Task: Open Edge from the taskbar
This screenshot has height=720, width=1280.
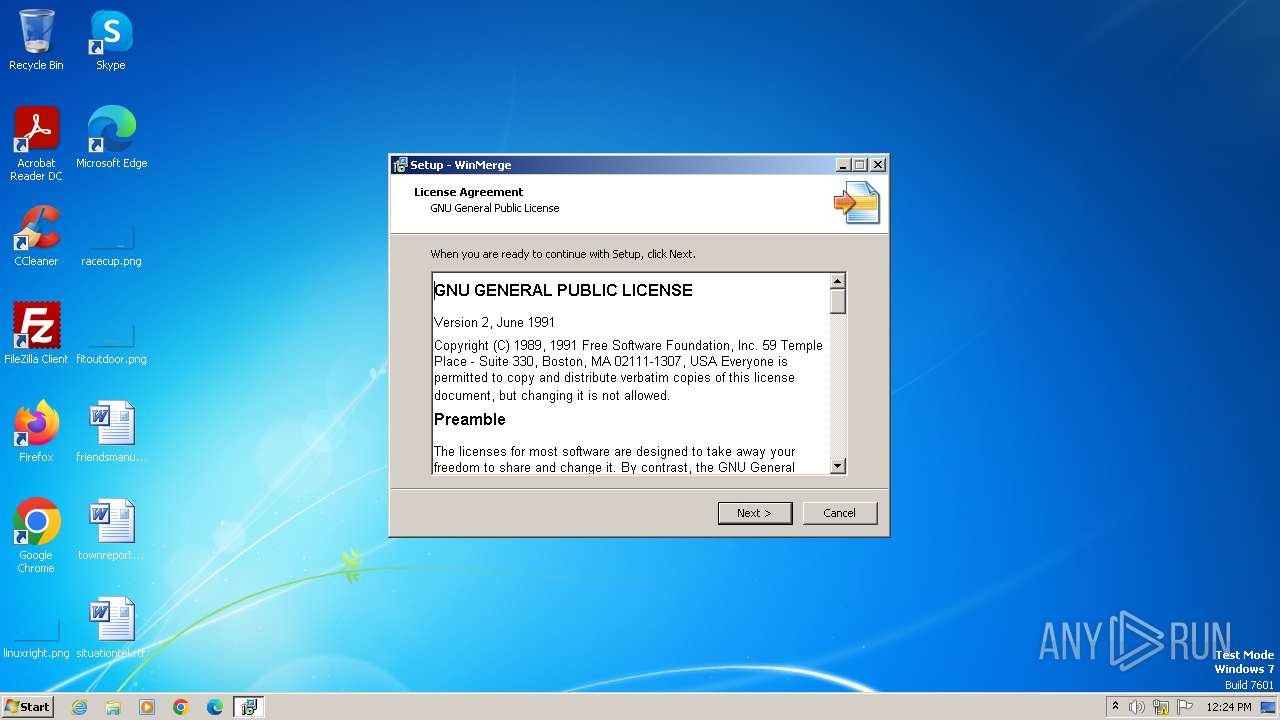Action: point(215,707)
